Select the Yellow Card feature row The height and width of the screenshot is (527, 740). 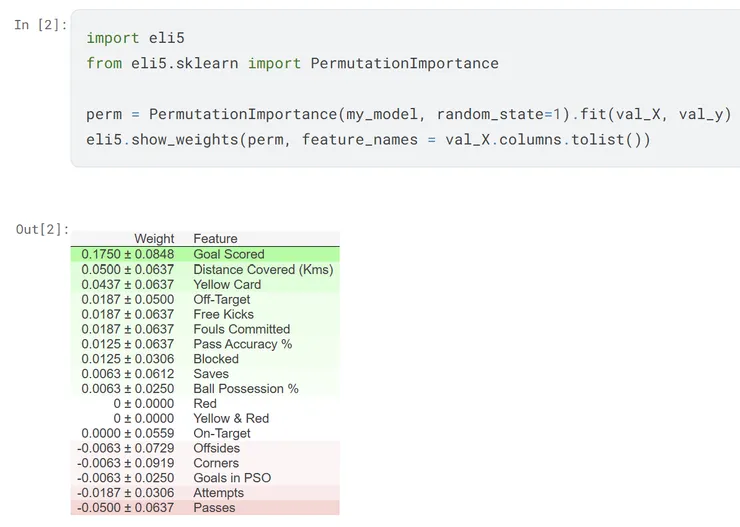[x=205, y=284]
